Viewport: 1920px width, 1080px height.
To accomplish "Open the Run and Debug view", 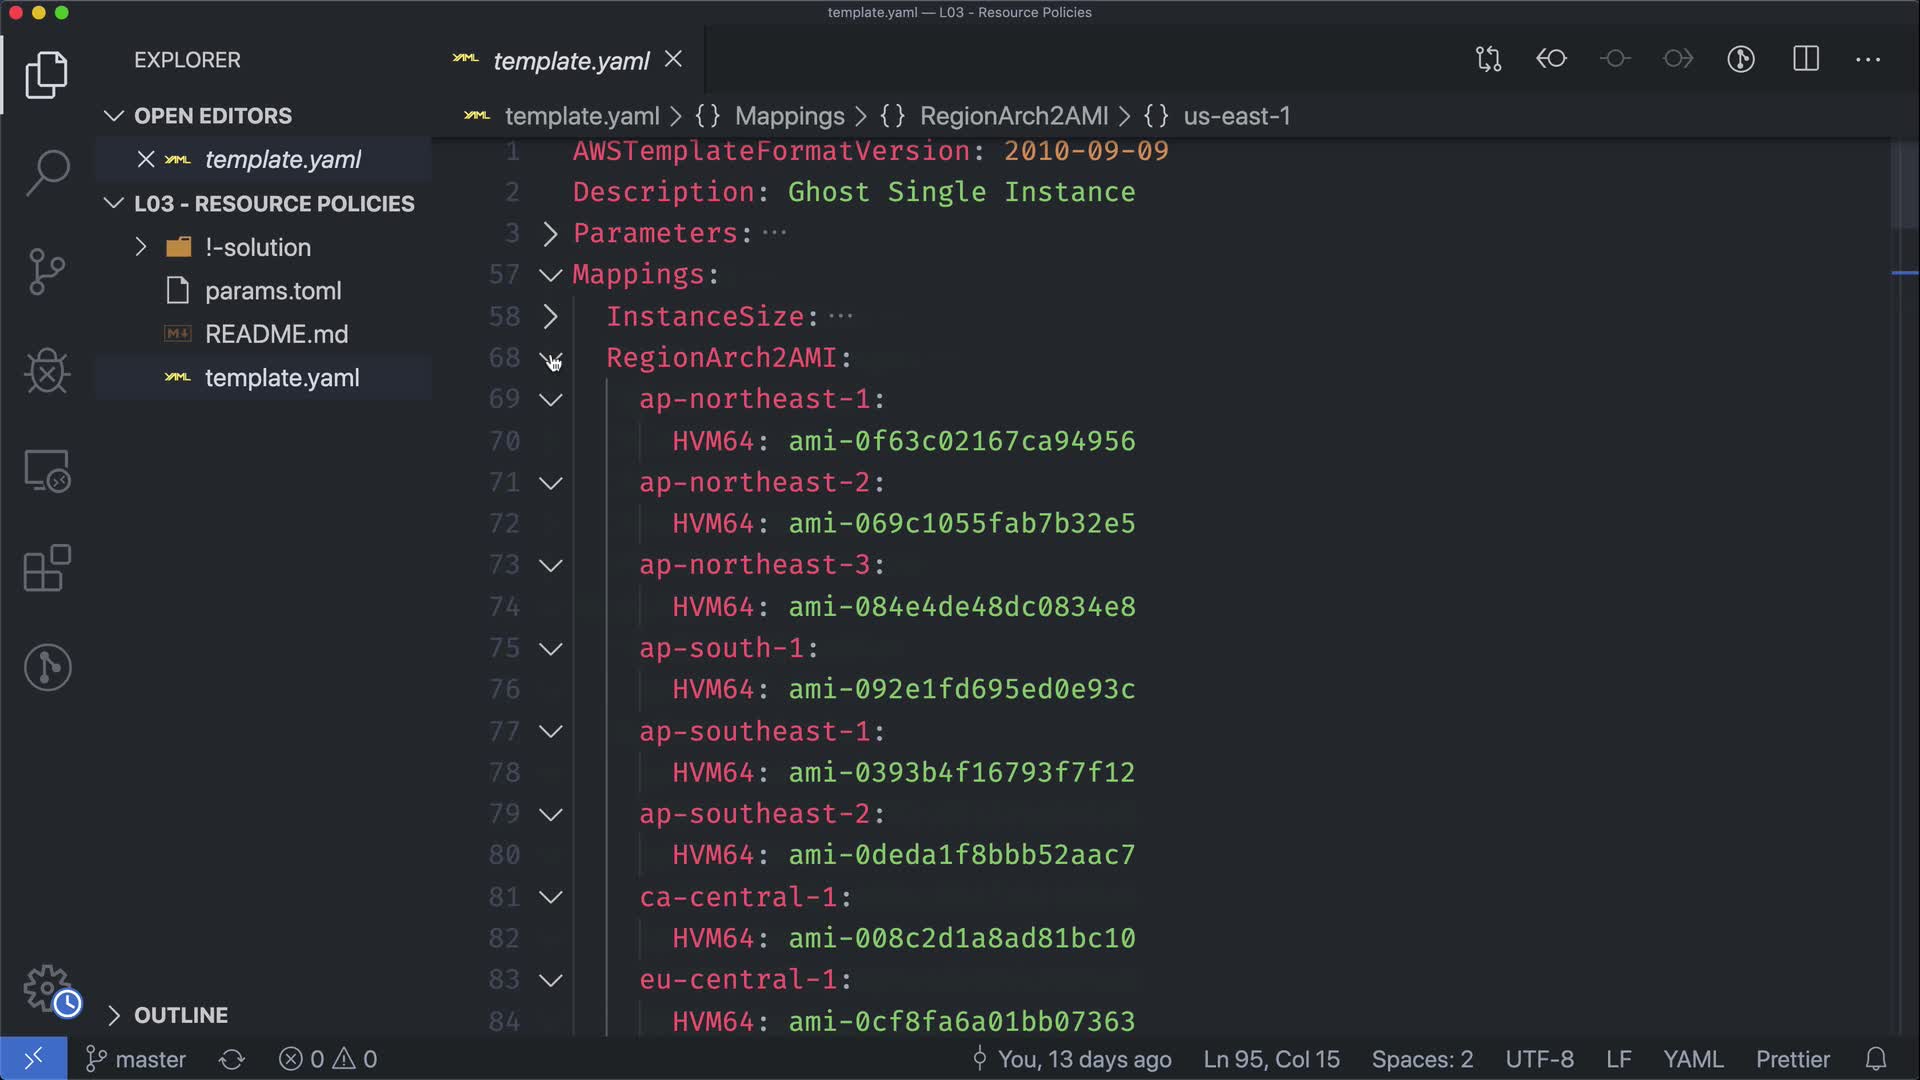I will 47,371.
